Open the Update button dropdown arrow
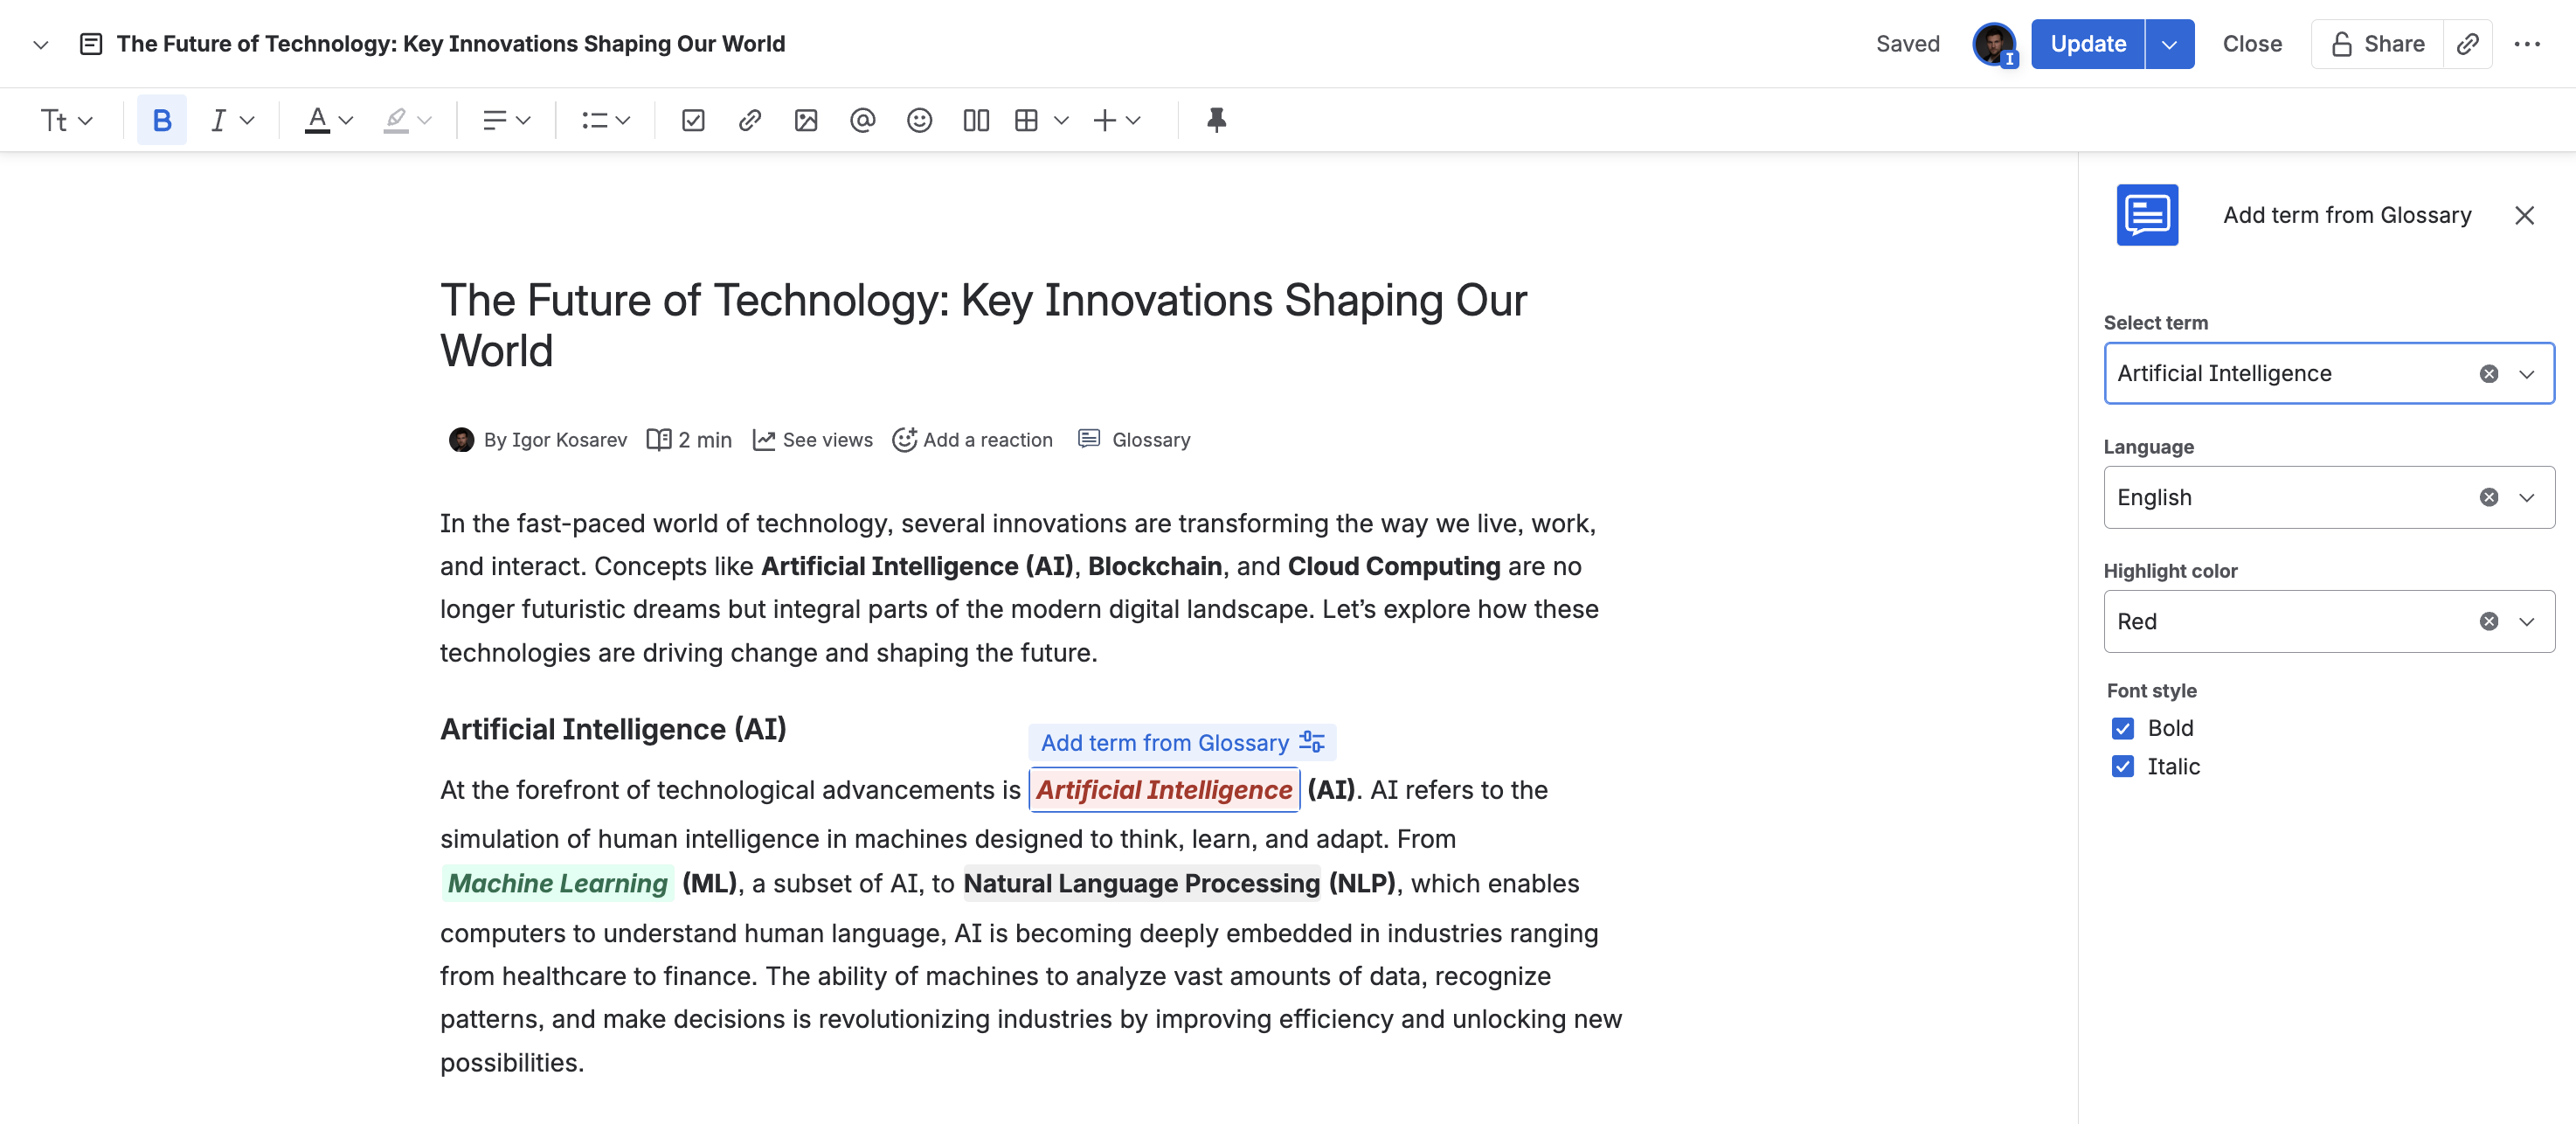The height and width of the screenshot is (1124, 2576). pos(2168,44)
